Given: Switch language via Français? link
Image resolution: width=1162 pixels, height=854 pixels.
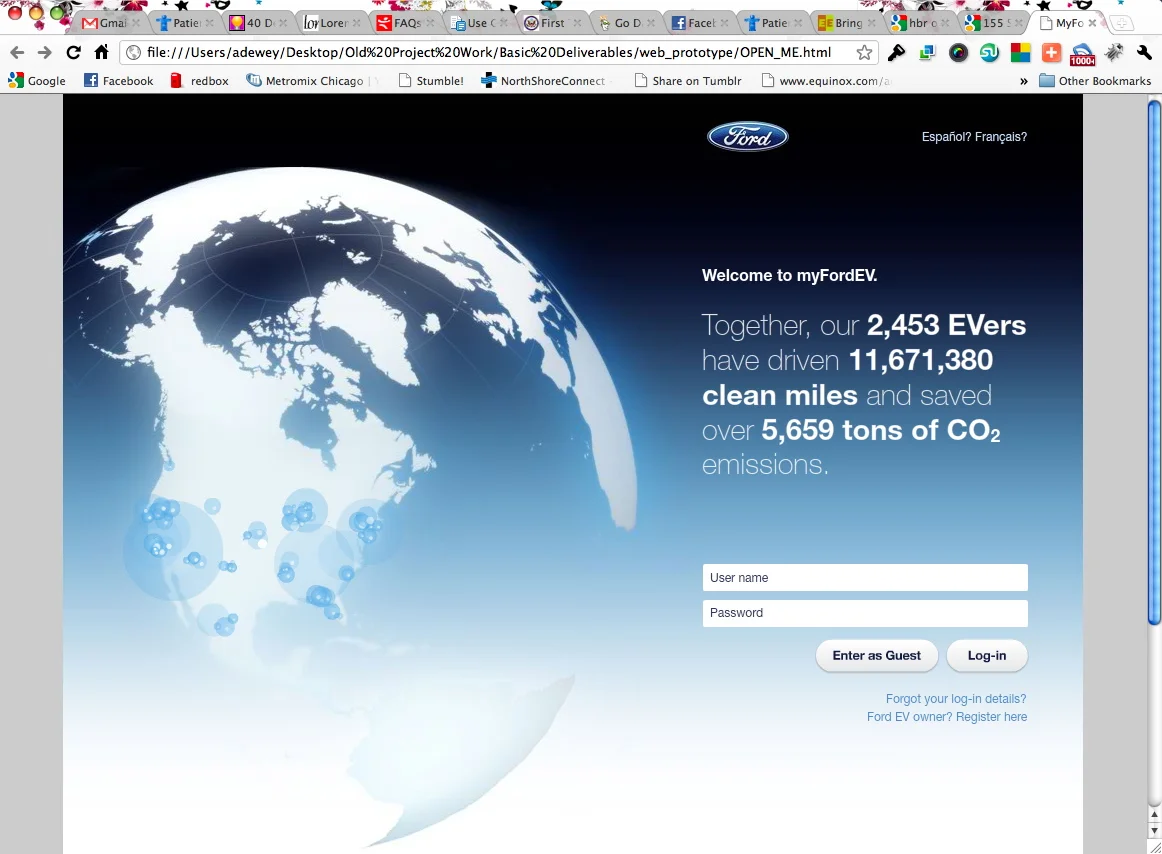Looking at the screenshot, I should (x=1001, y=136).
